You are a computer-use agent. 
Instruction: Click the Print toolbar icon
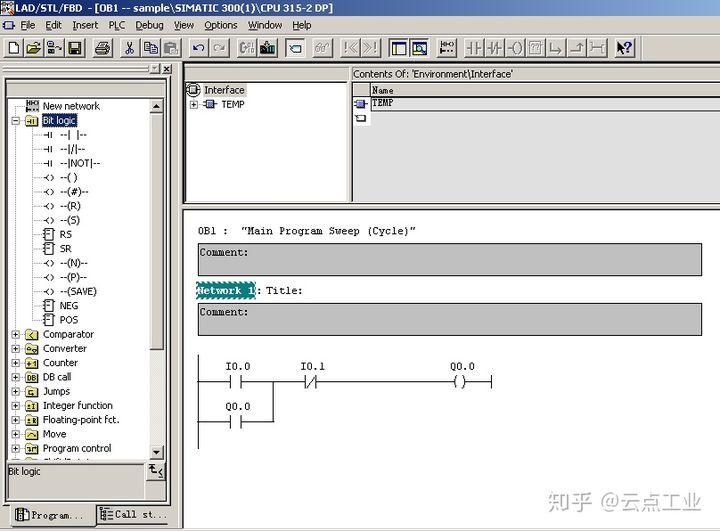tap(102, 47)
